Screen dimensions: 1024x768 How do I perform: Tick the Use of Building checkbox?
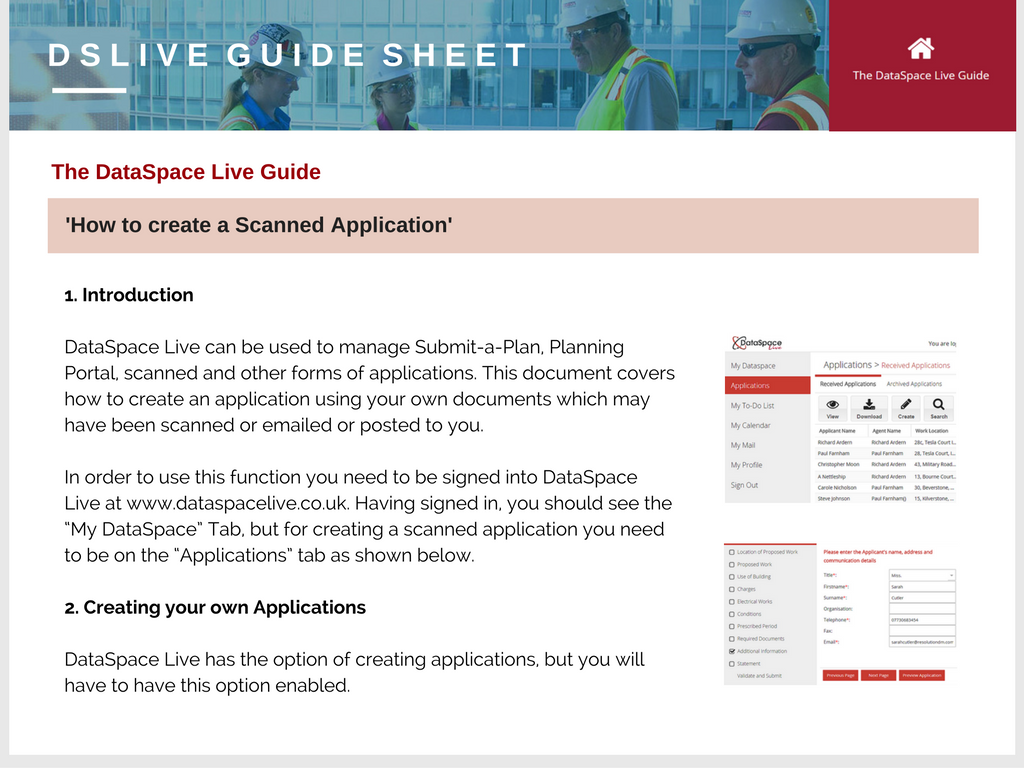pyautogui.click(x=731, y=577)
